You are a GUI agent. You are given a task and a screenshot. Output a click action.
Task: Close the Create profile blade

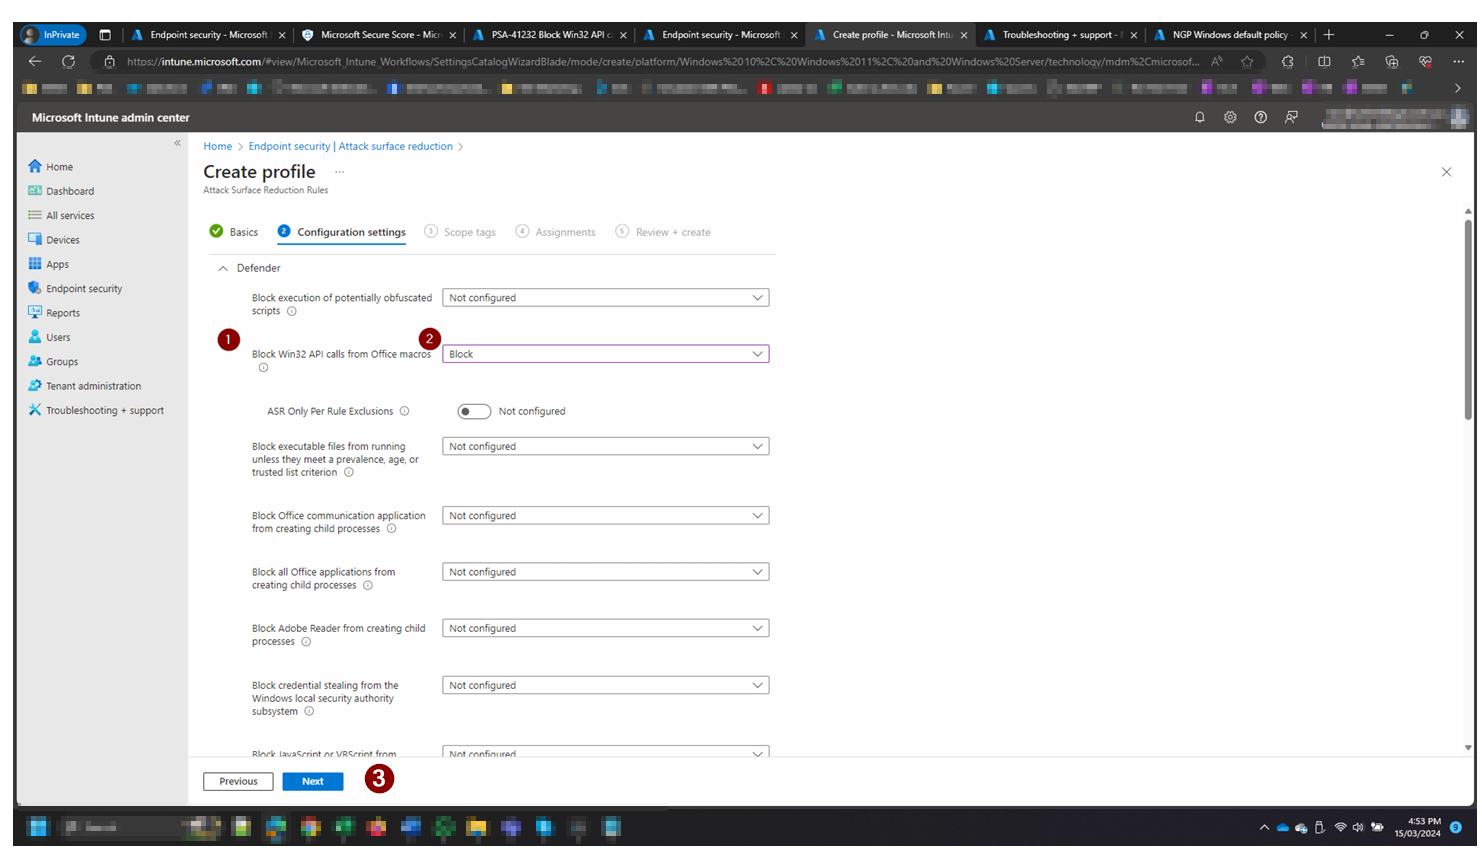pos(1446,172)
